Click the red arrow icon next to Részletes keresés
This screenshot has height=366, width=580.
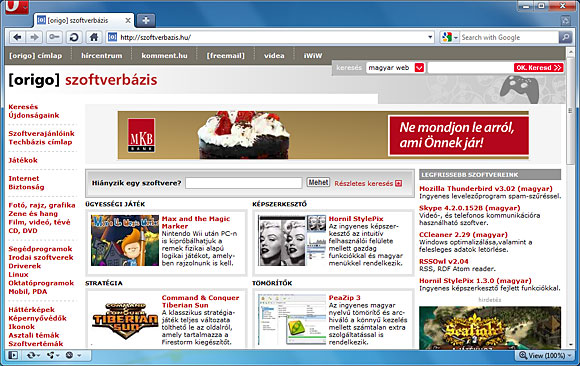(x=398, y=183)
